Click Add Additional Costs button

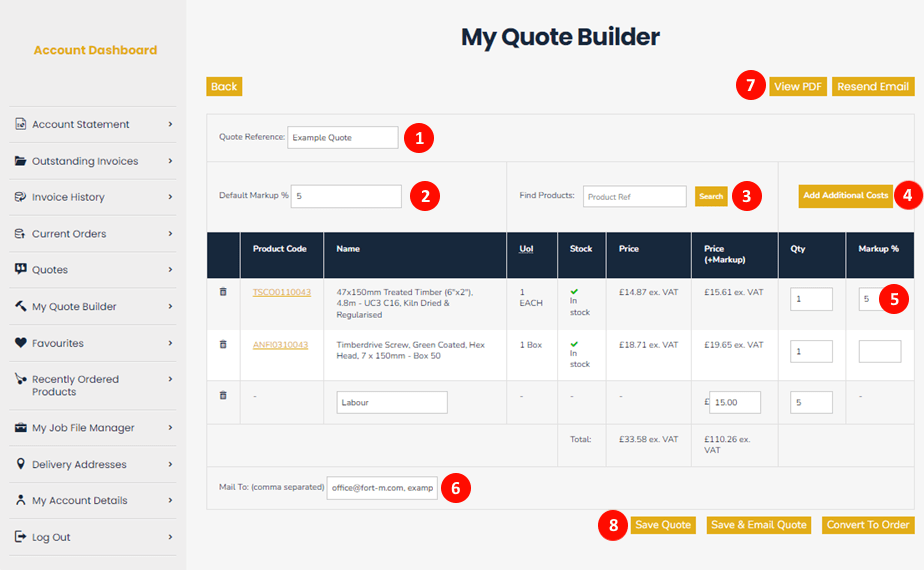[x=846, y=196]
